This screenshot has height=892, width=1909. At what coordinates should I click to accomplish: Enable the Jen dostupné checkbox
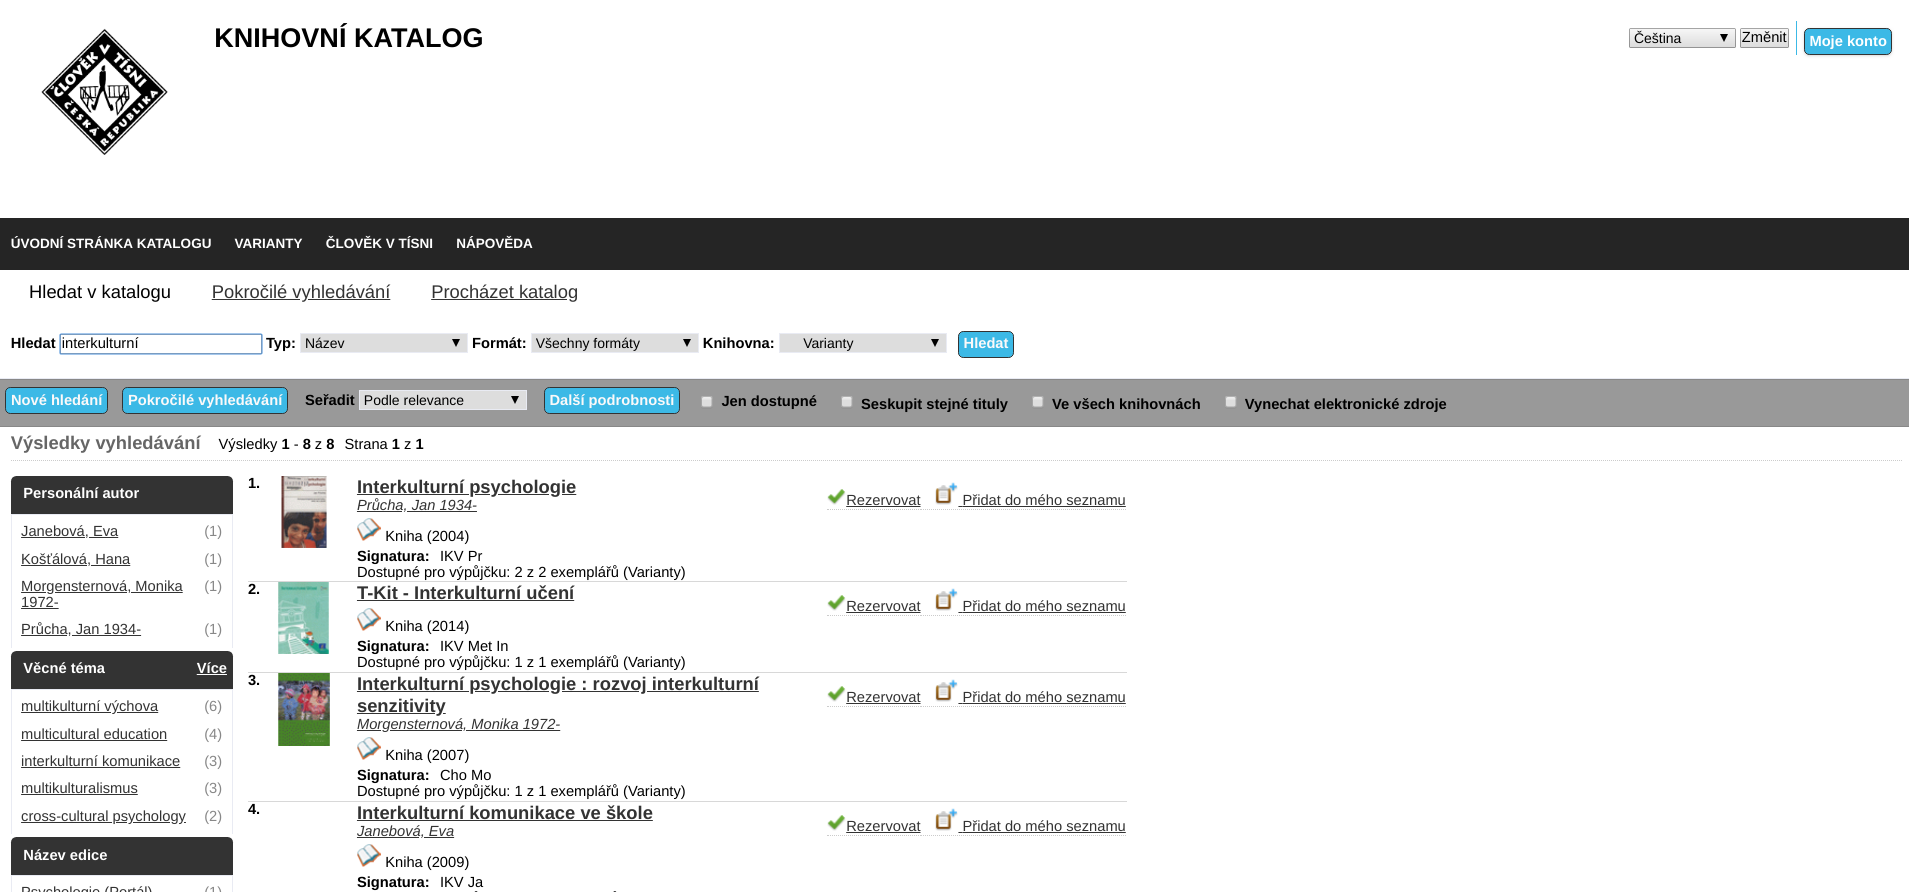pos(707,402)
